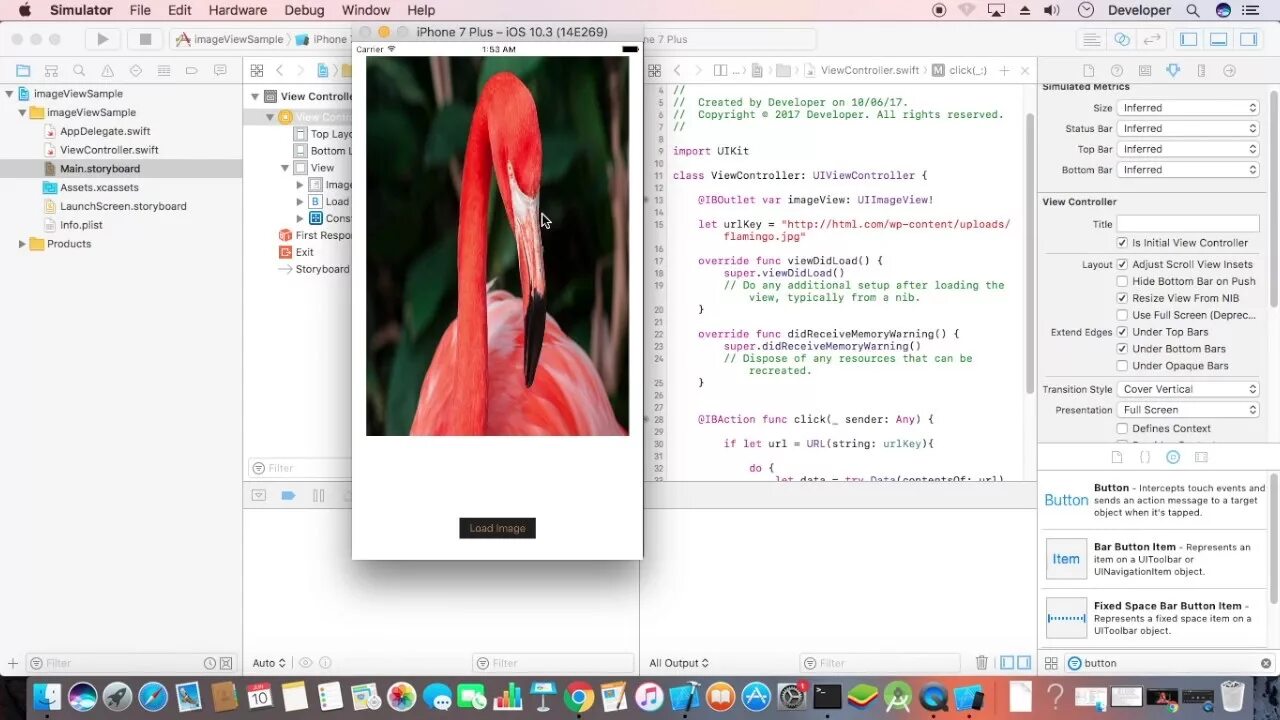Show the Attributes inspector
The height and width of the screenshot is (720, 1280).
click(x=1173, y=71)
